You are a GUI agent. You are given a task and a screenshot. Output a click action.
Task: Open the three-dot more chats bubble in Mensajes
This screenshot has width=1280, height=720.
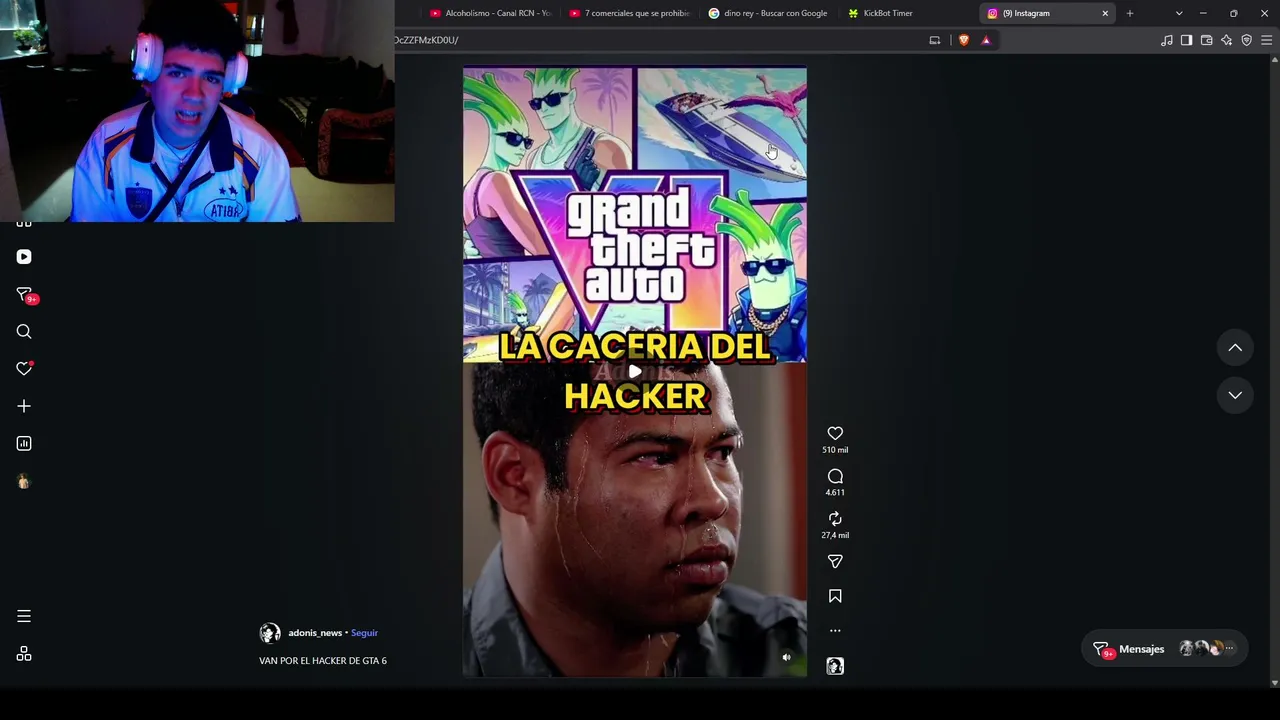[1229, 649]
